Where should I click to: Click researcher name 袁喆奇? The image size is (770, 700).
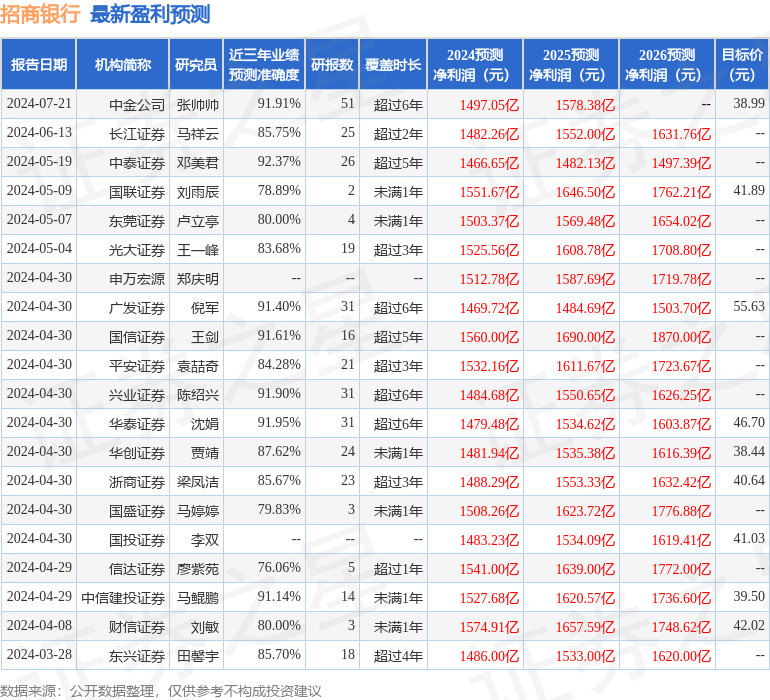click(x=197, y=366)
